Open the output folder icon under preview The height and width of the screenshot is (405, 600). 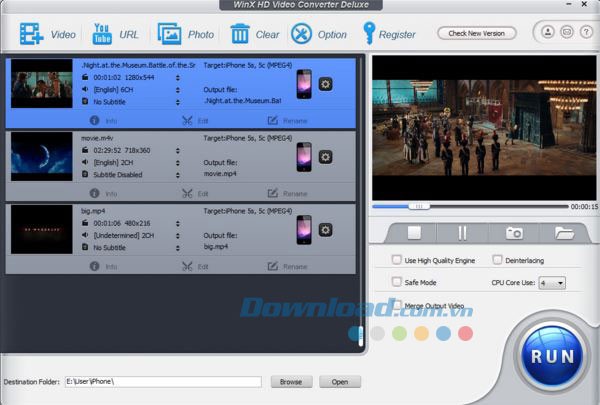564,233
